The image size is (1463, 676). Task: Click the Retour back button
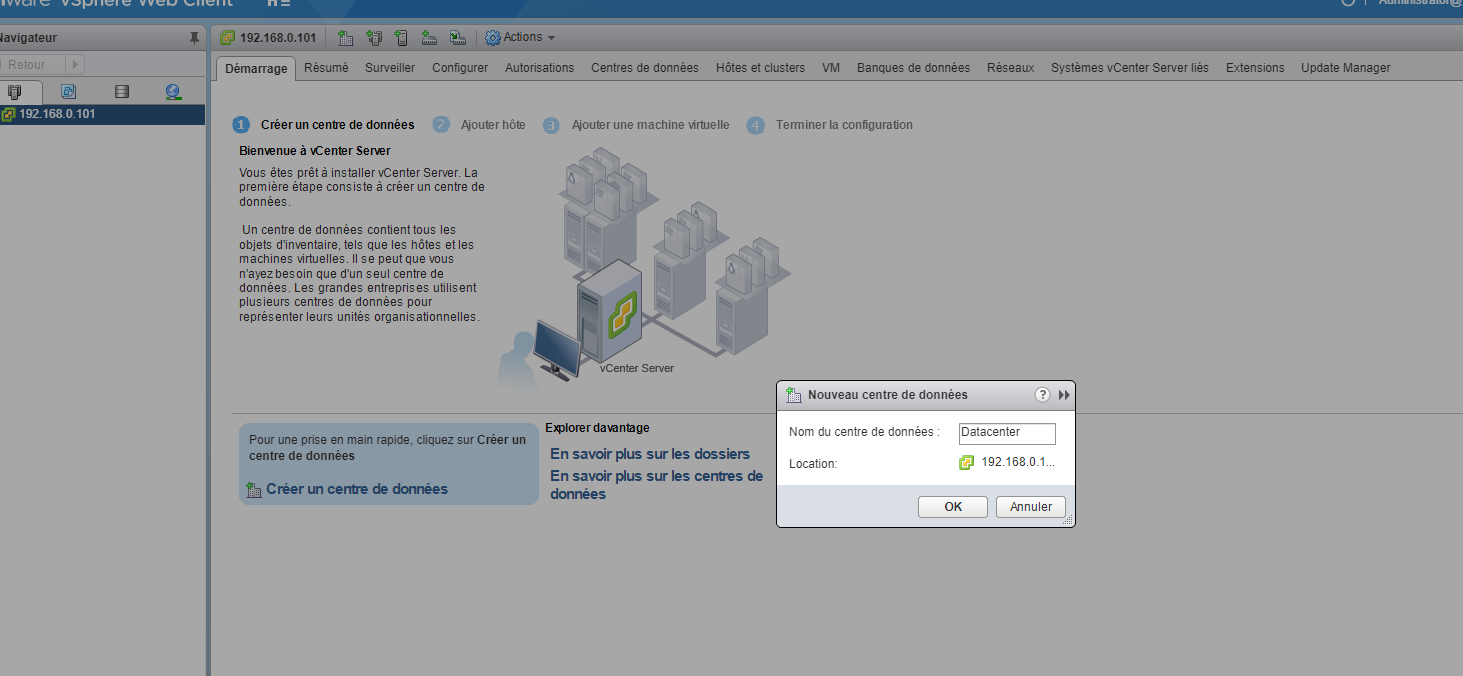pos(31,65)
